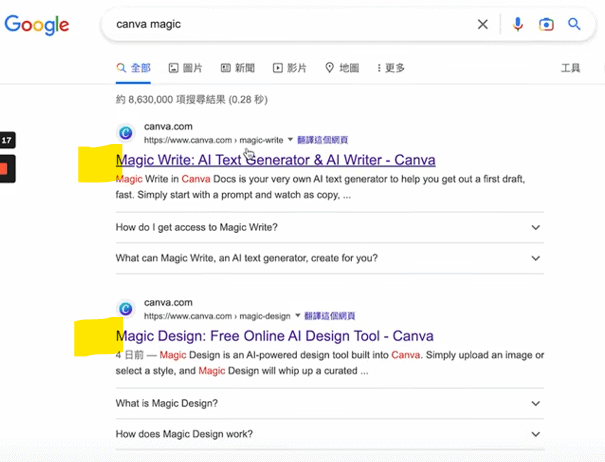Click the result count text 約 8,630,000 項搜尋結果
The image size is (605, 462).
pos(191,100)
